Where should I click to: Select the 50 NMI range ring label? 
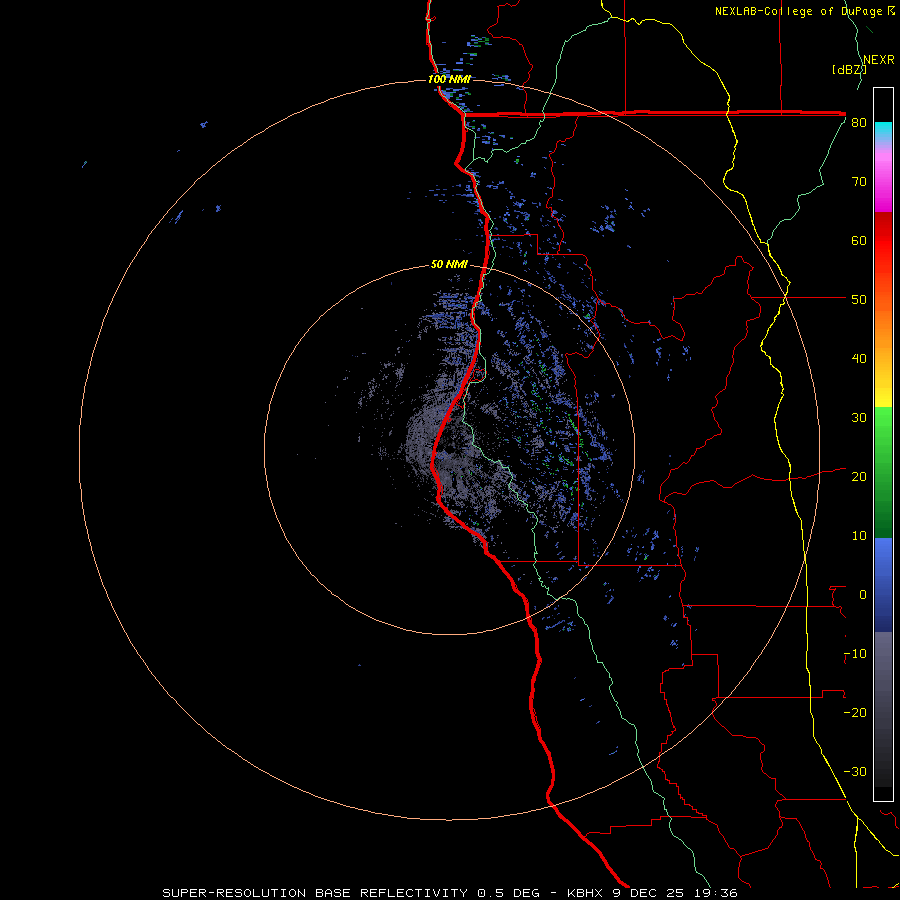(449, 264)
